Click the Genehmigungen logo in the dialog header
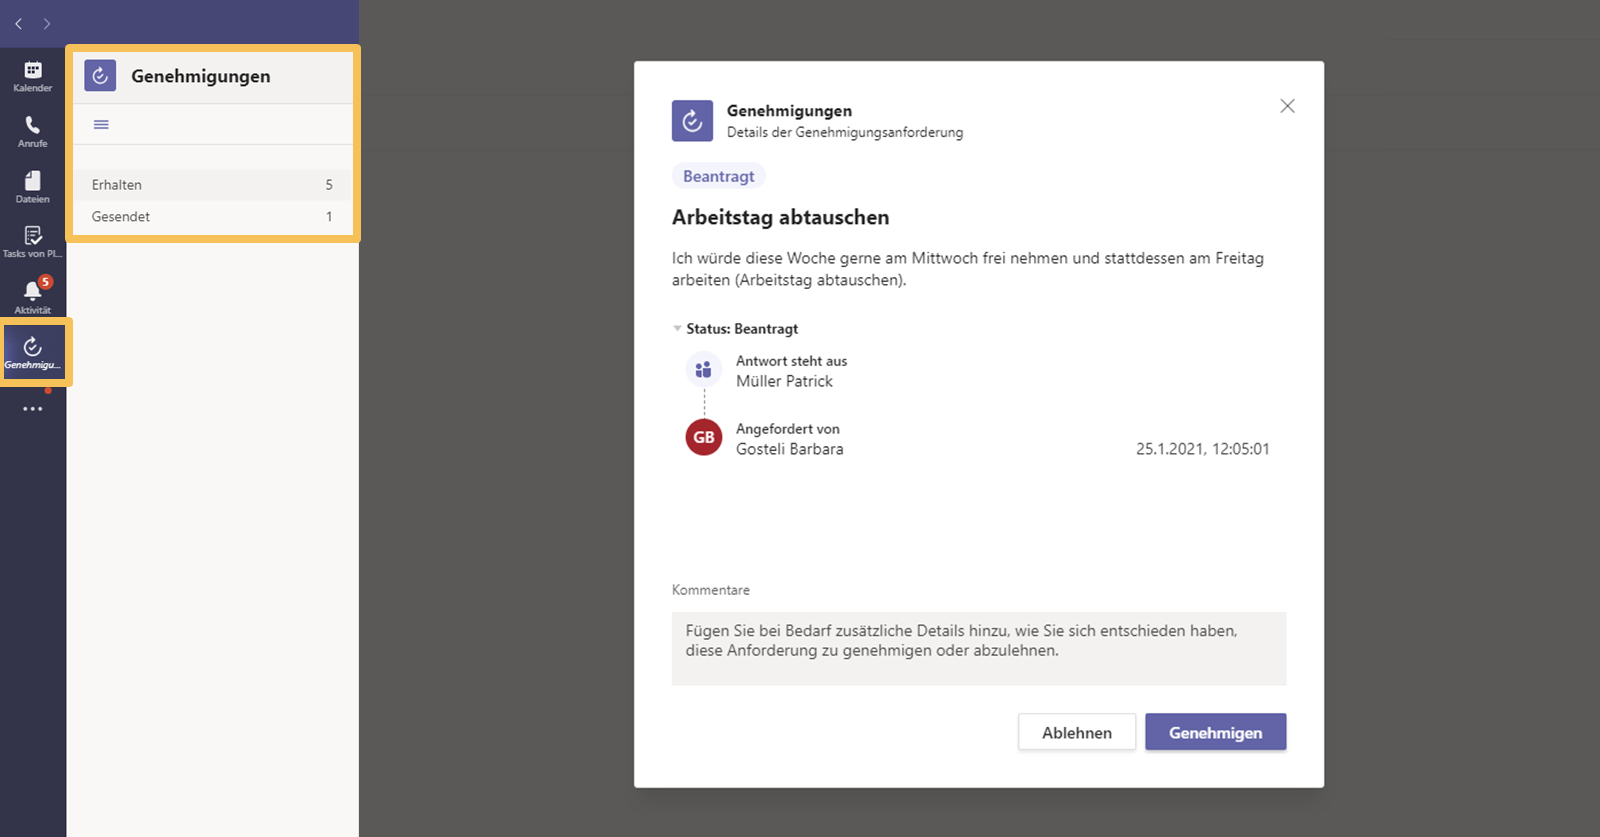This screenshot has width=1600, height=837. (691, 120)
